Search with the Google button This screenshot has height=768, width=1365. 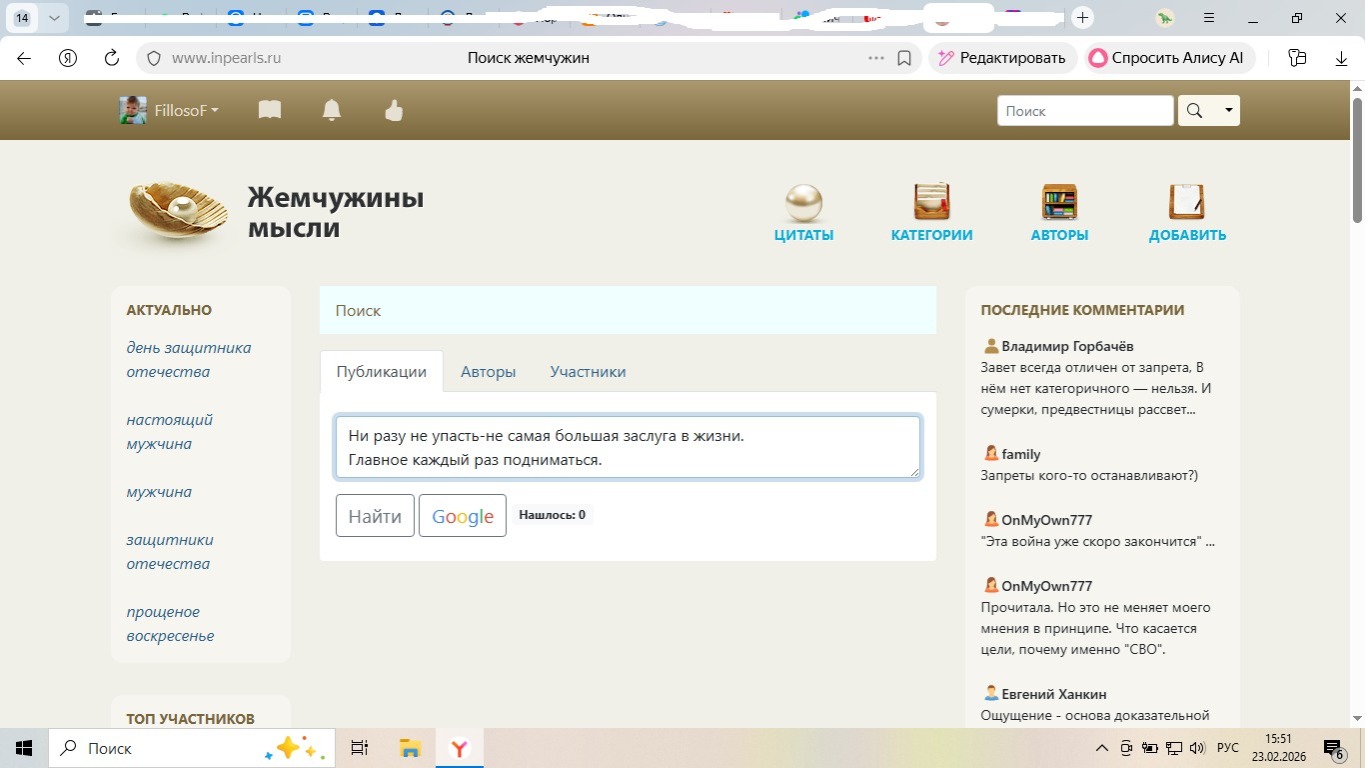coord(462,515)
